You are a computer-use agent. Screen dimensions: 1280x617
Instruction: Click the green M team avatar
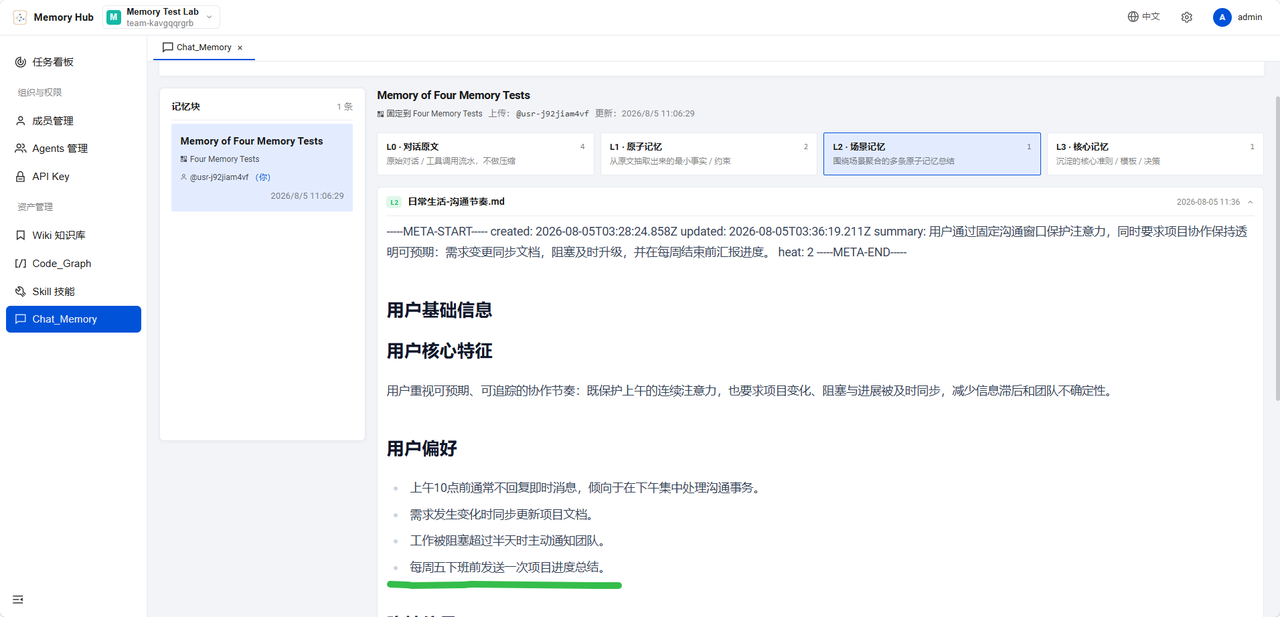(x=114, y=17)
